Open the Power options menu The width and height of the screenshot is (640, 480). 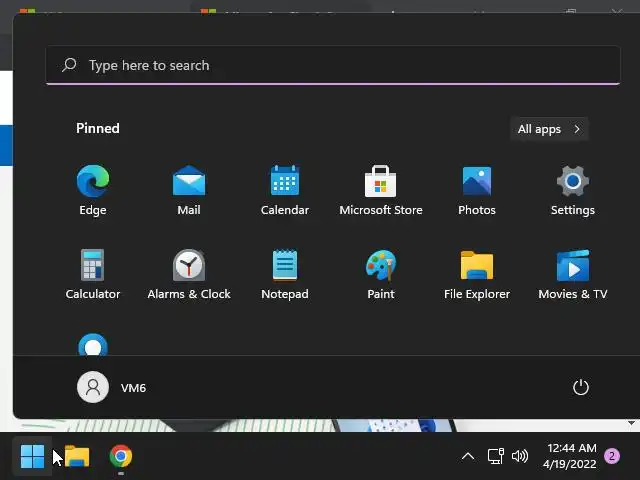pyautogui.click(x=580, y=387)
